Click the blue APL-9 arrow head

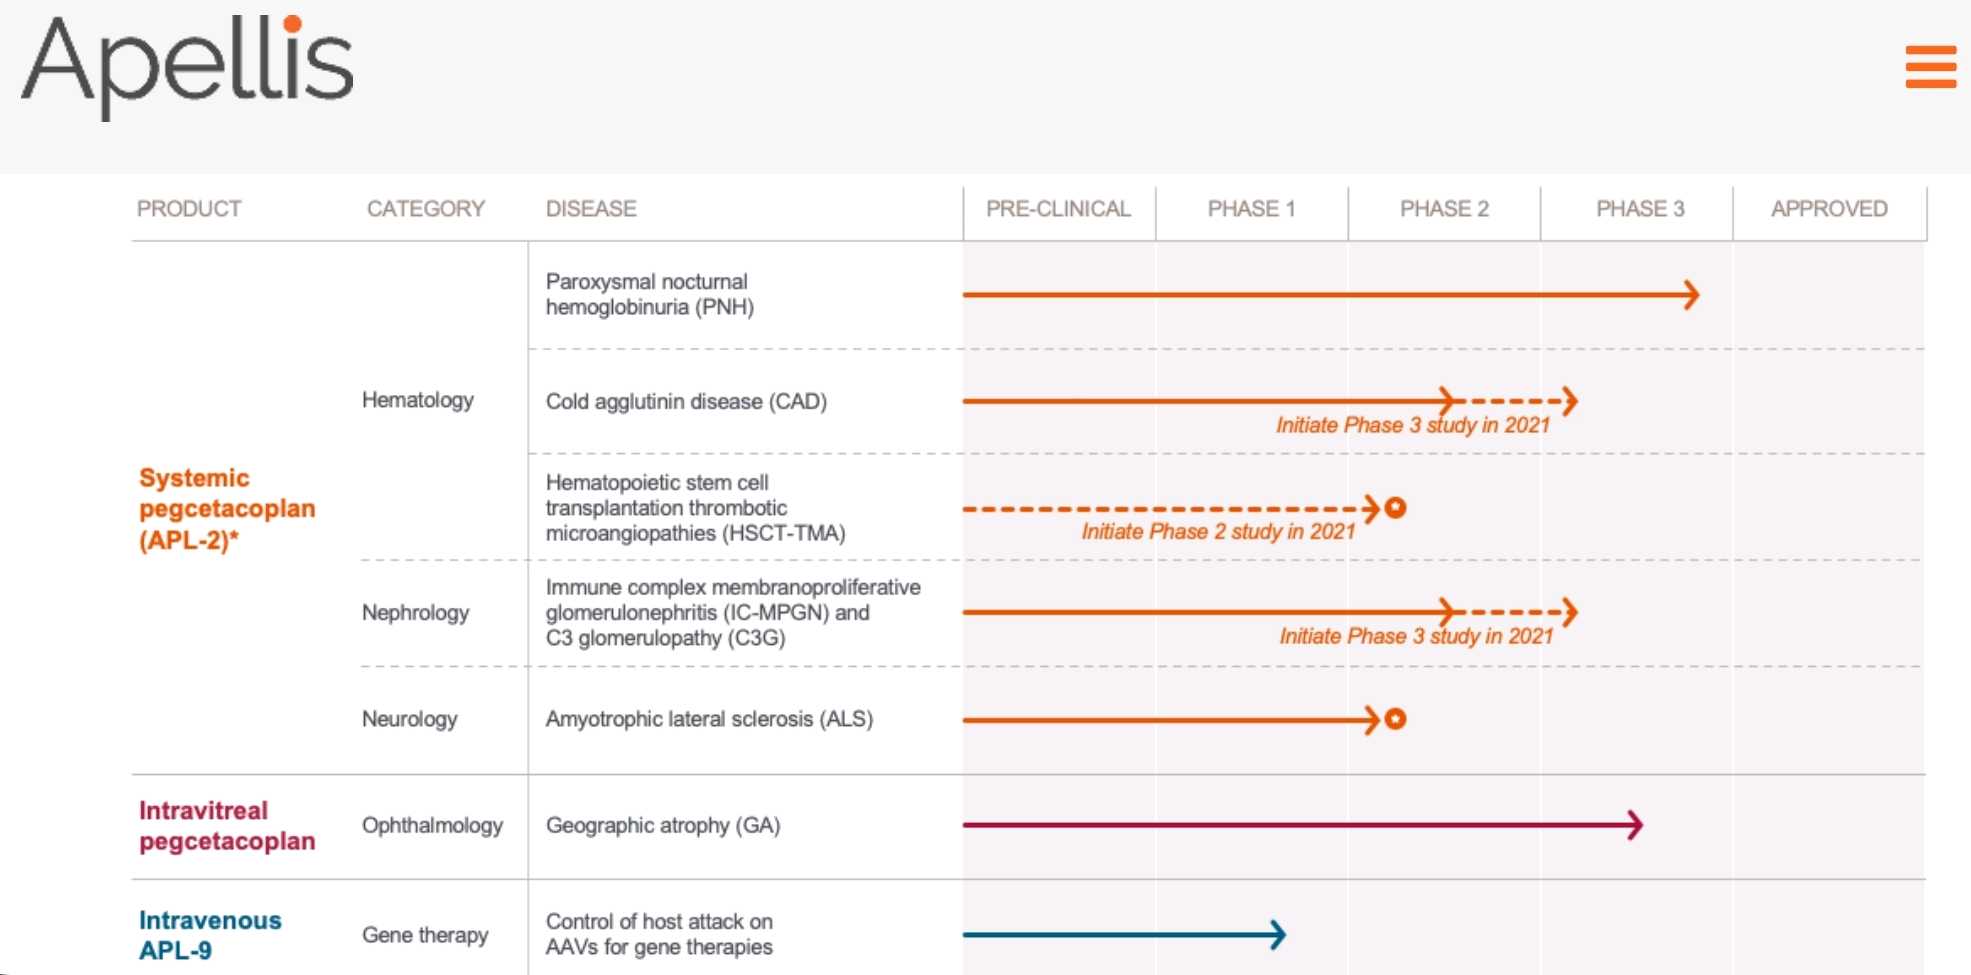[x=1278, y=935]
